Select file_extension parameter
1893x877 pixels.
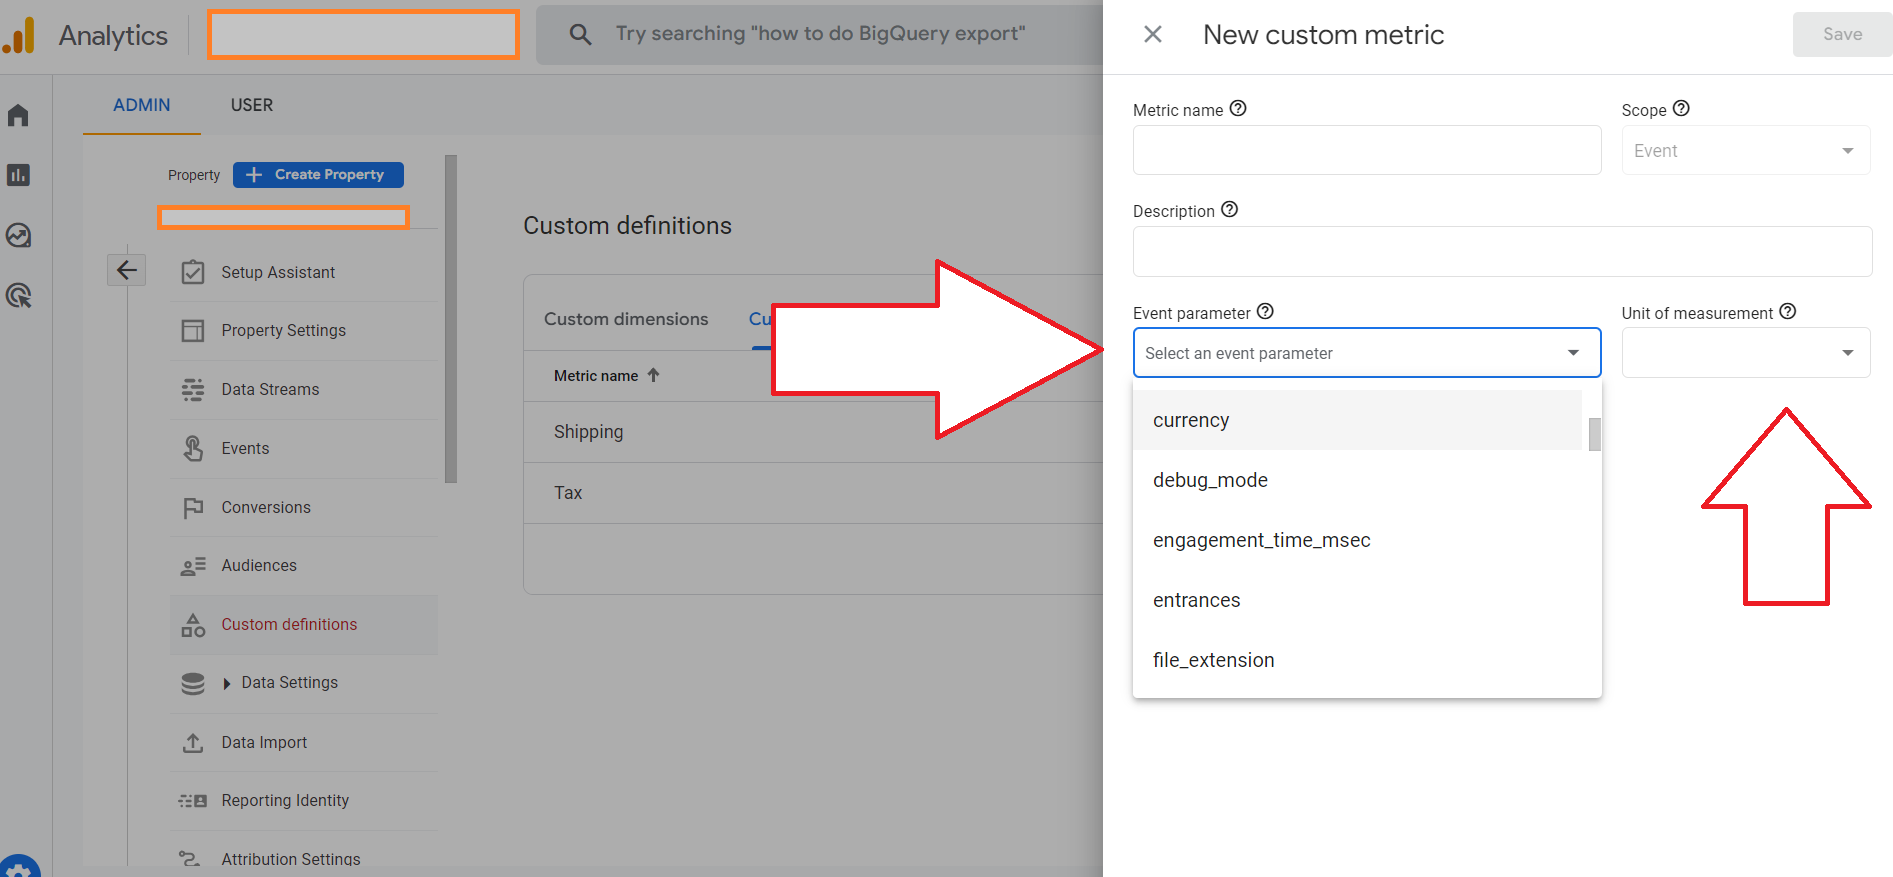[1358, 660]
